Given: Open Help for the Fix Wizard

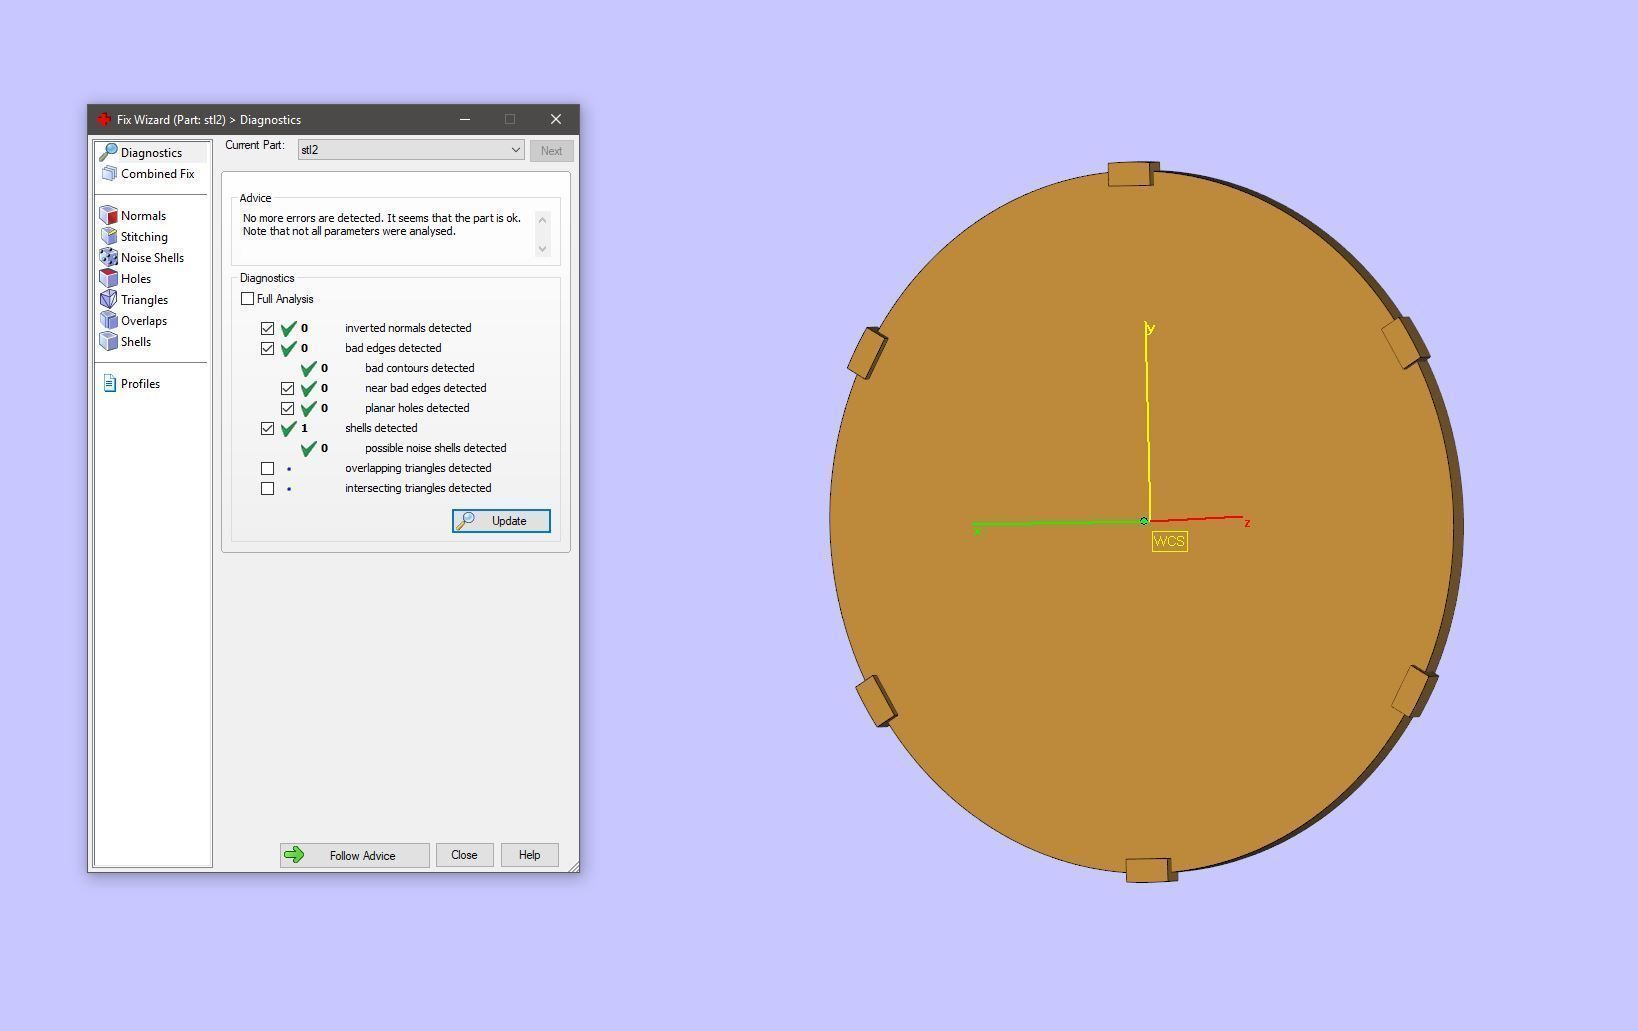Looking at the screenshot, I should click(x=529, y=855).
